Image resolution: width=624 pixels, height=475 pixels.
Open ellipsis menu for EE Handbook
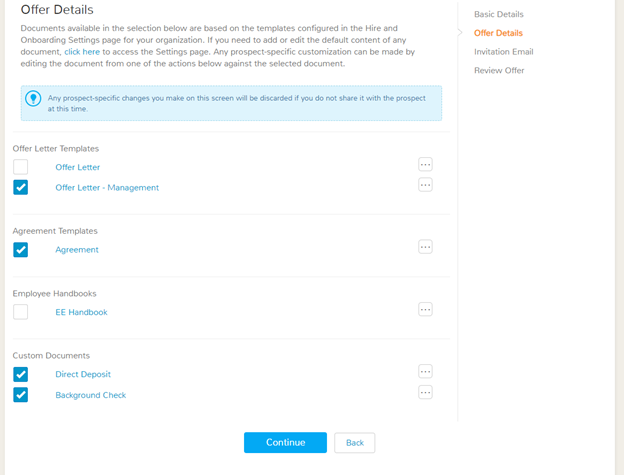pyautogui.click(x=425, y=310)
